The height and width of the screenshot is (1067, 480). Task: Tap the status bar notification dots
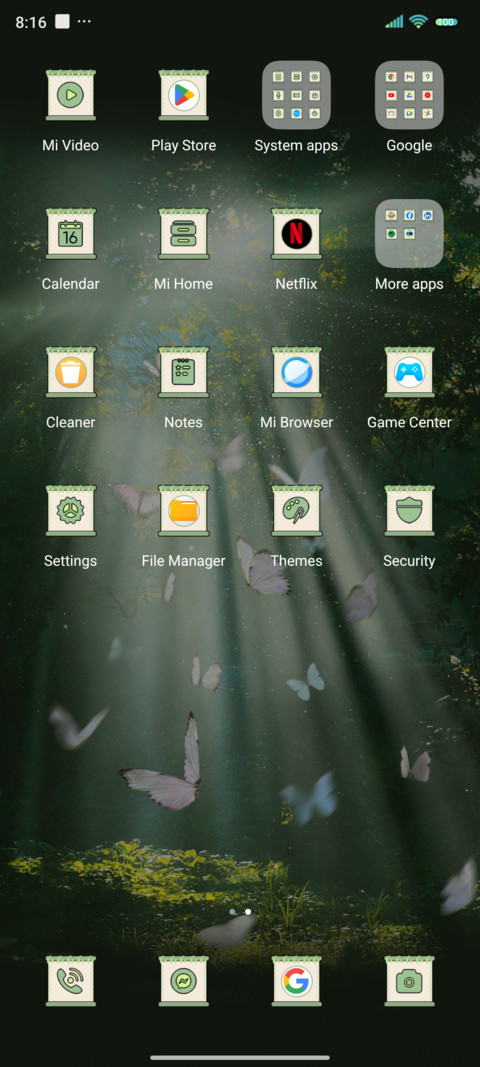[84, 22]
